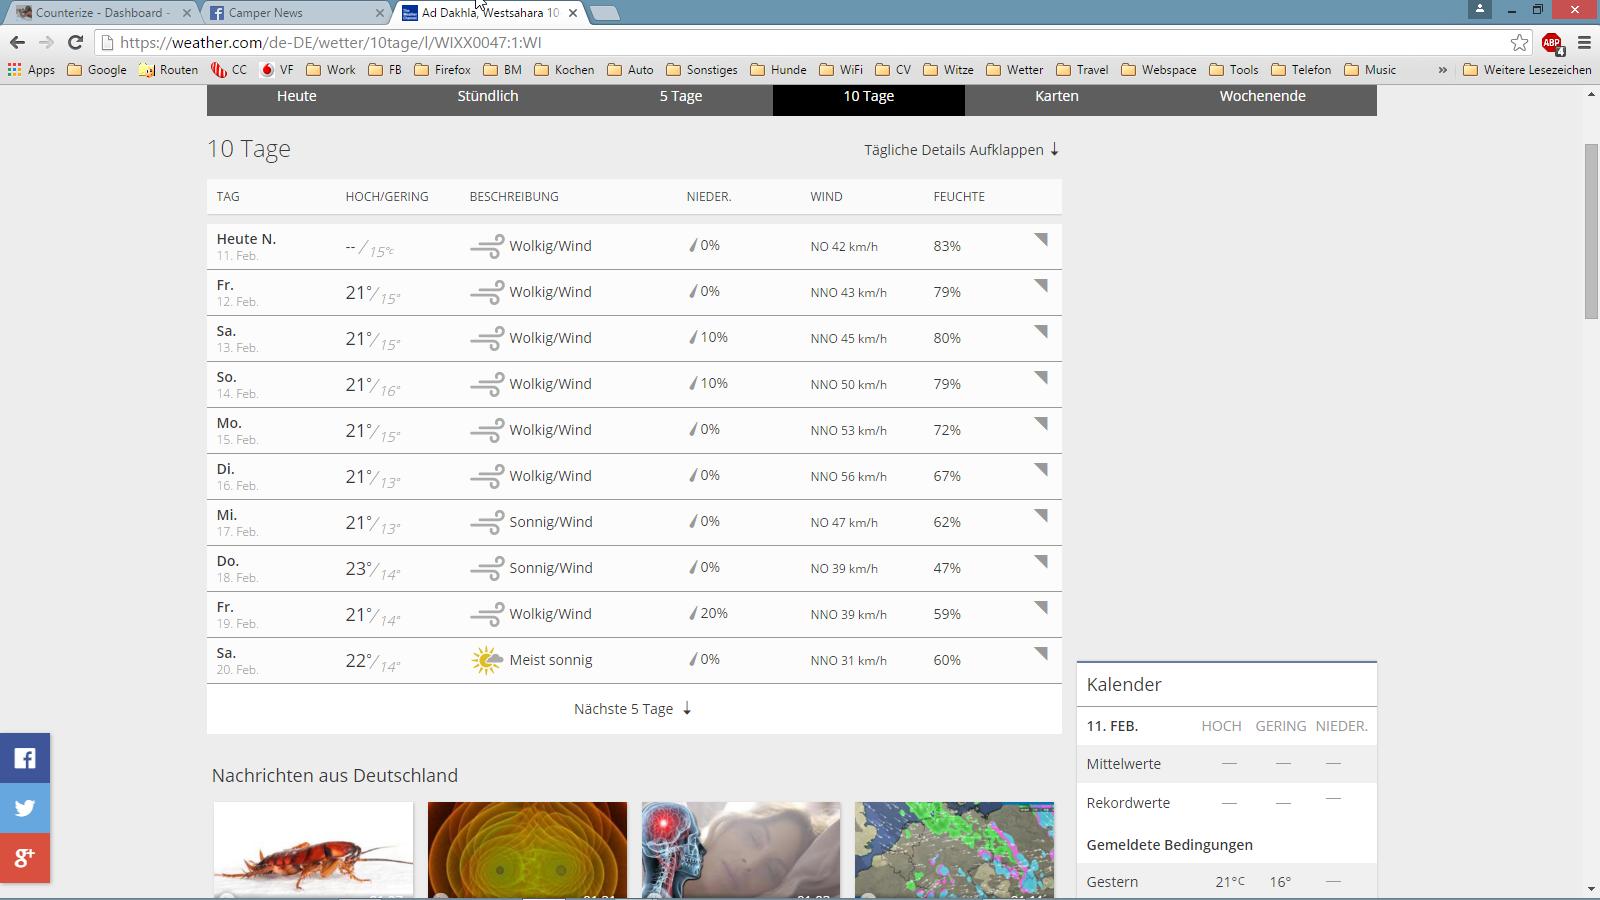Expand details for Heute N. row
The image size is (1600, 900).
[x=1041, y=239]
